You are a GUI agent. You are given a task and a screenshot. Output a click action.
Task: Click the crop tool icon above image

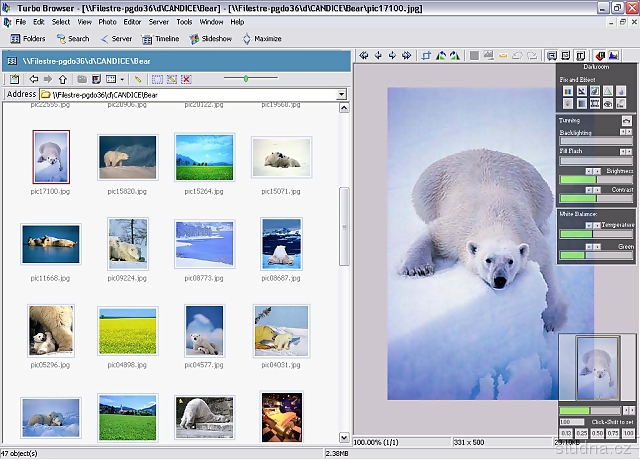coord(427,55)
